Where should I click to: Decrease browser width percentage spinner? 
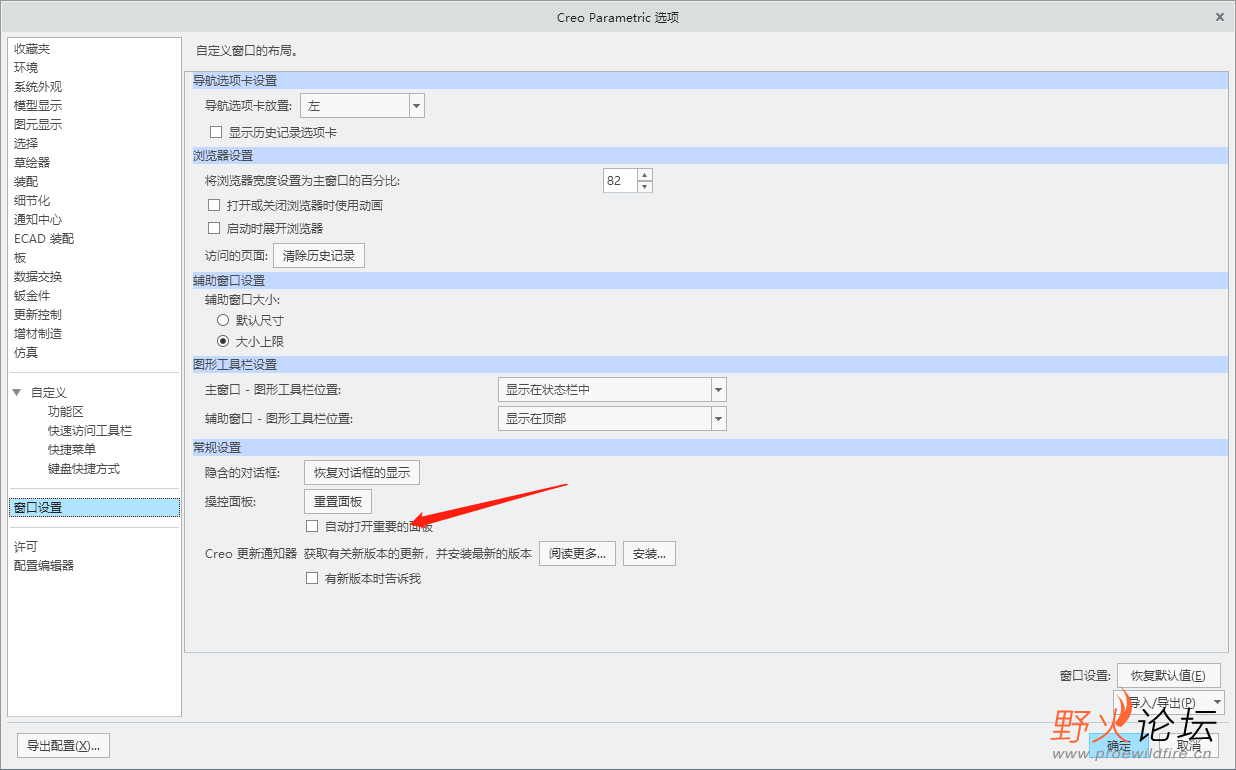[x=644, y=186]
